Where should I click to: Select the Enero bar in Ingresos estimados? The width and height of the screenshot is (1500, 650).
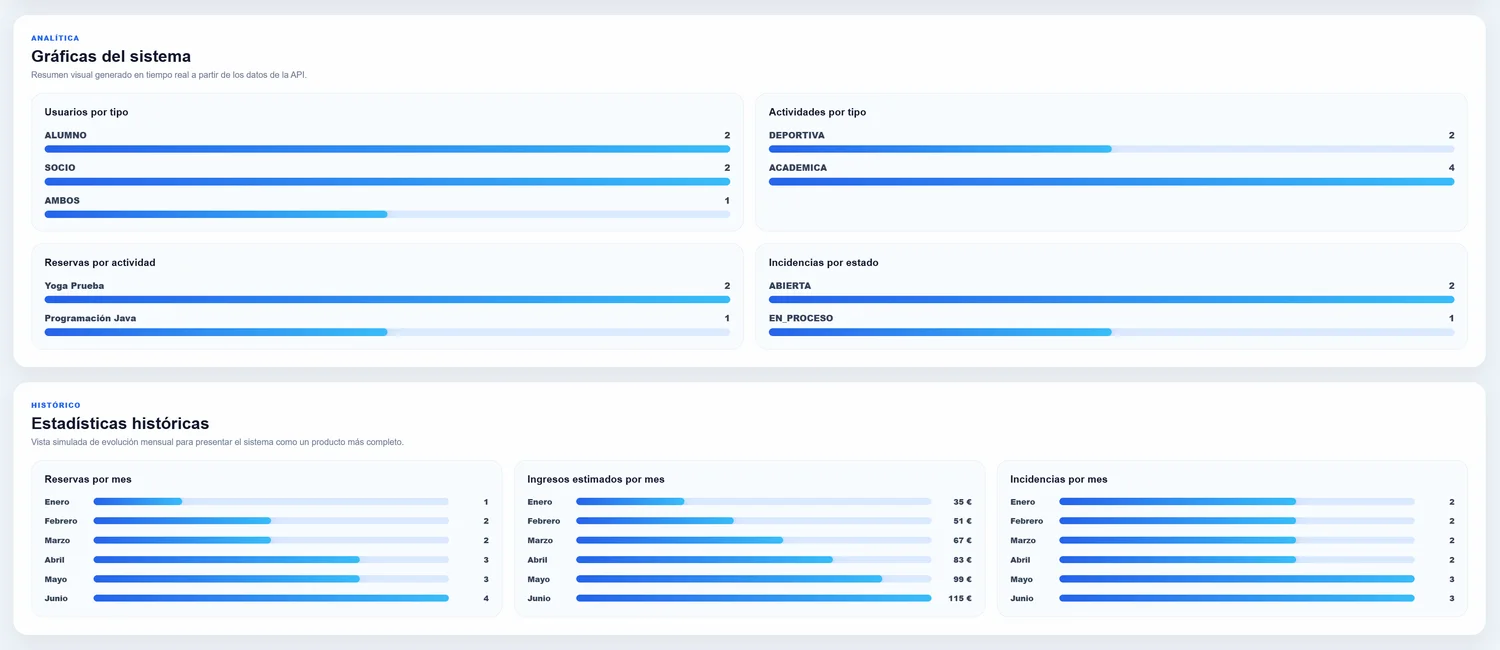pyautogui.click(x=754, y=502)
